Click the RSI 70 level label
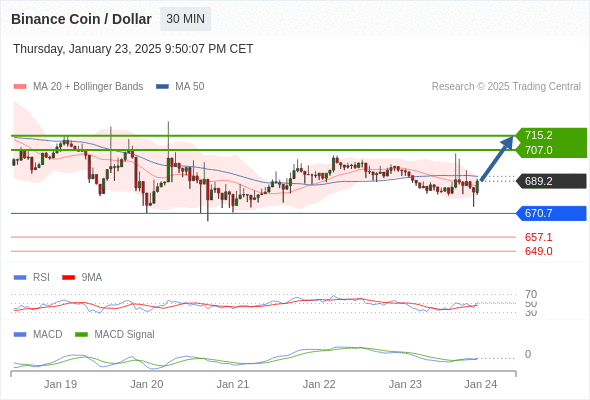The width and height of the screenshot is (590, 400). 531,294
